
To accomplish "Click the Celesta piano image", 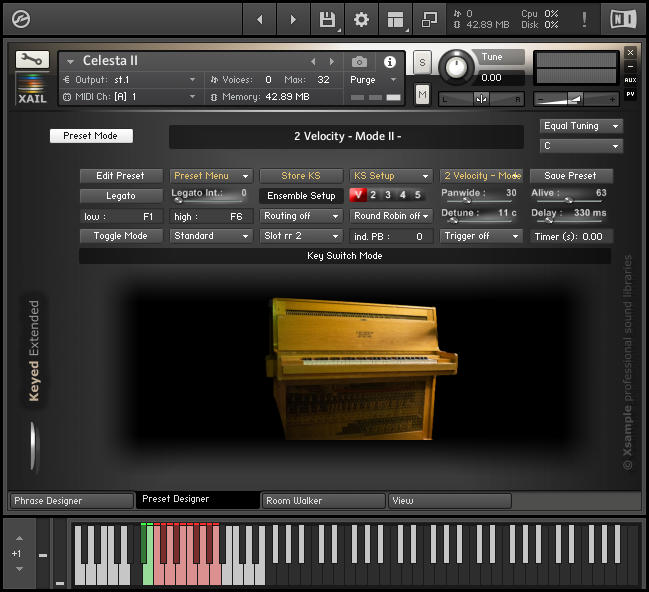I will 360,368.
